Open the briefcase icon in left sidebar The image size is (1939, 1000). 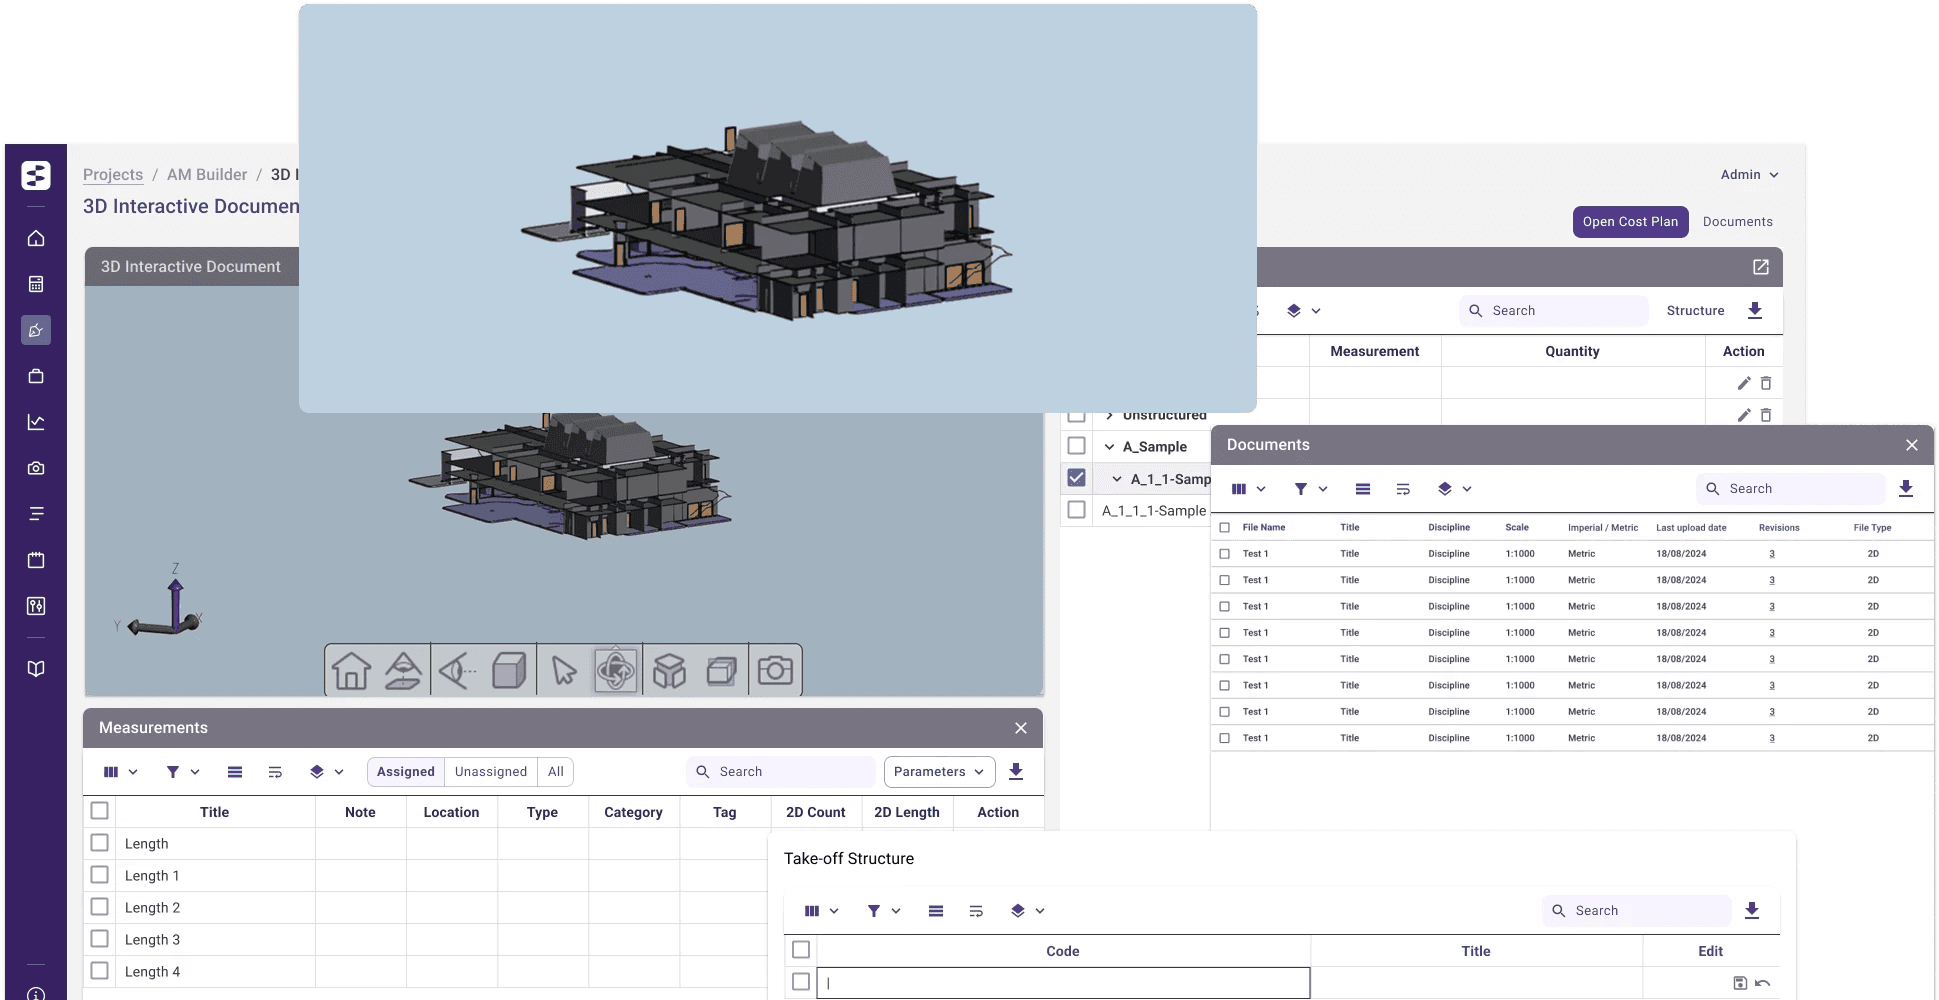[x=36, y=376]
